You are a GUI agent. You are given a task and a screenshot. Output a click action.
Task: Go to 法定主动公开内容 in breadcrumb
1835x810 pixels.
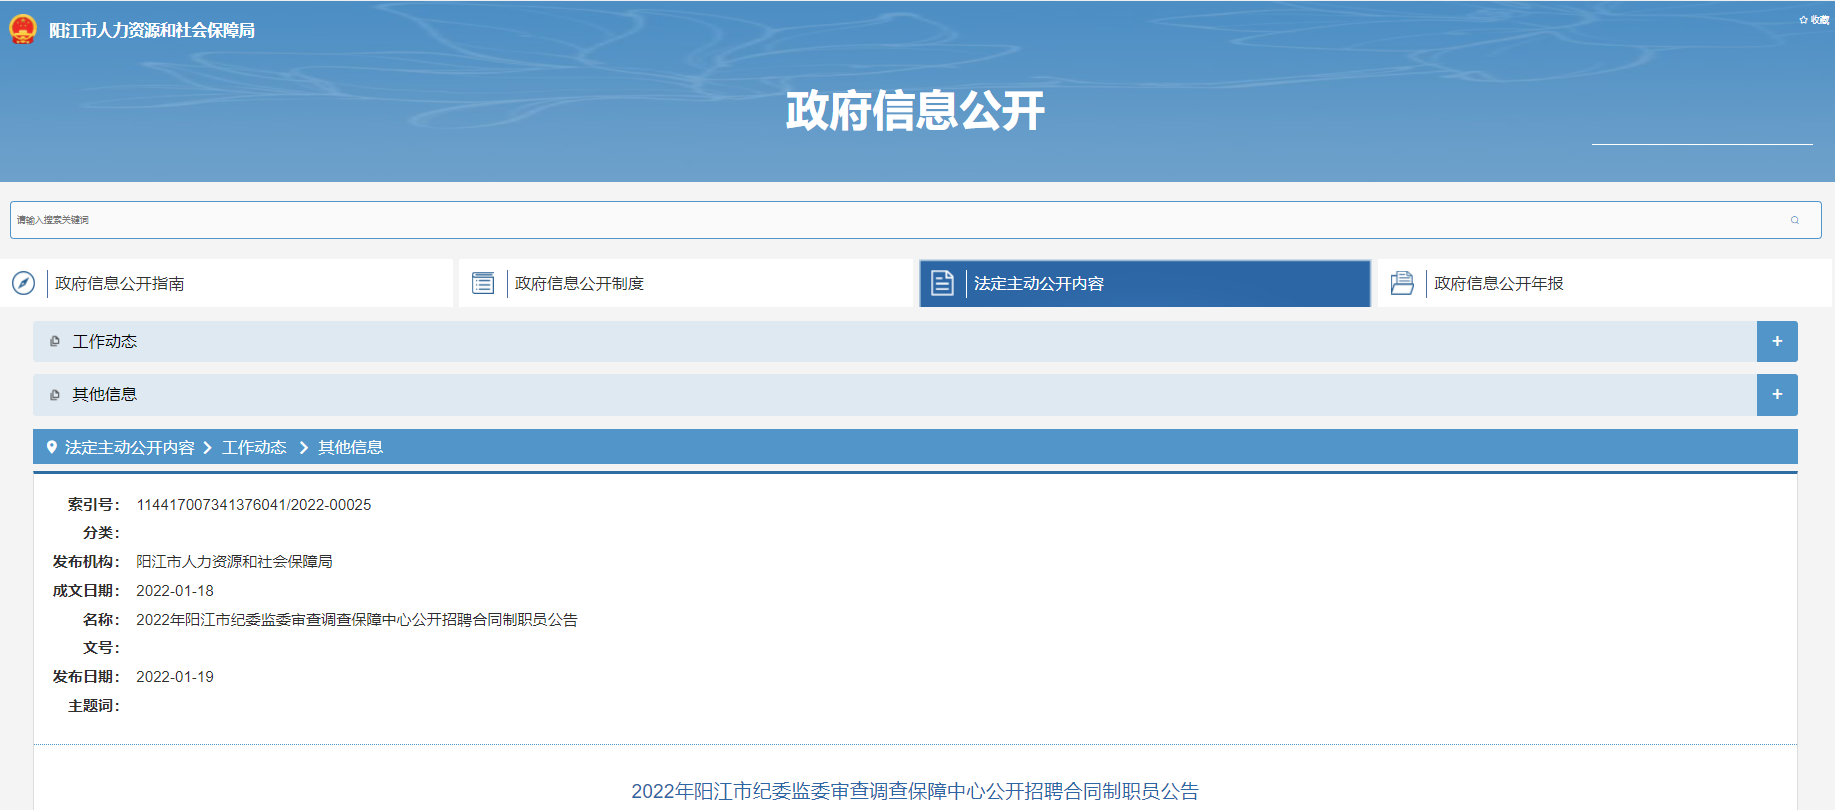click(x=130, y=447)
